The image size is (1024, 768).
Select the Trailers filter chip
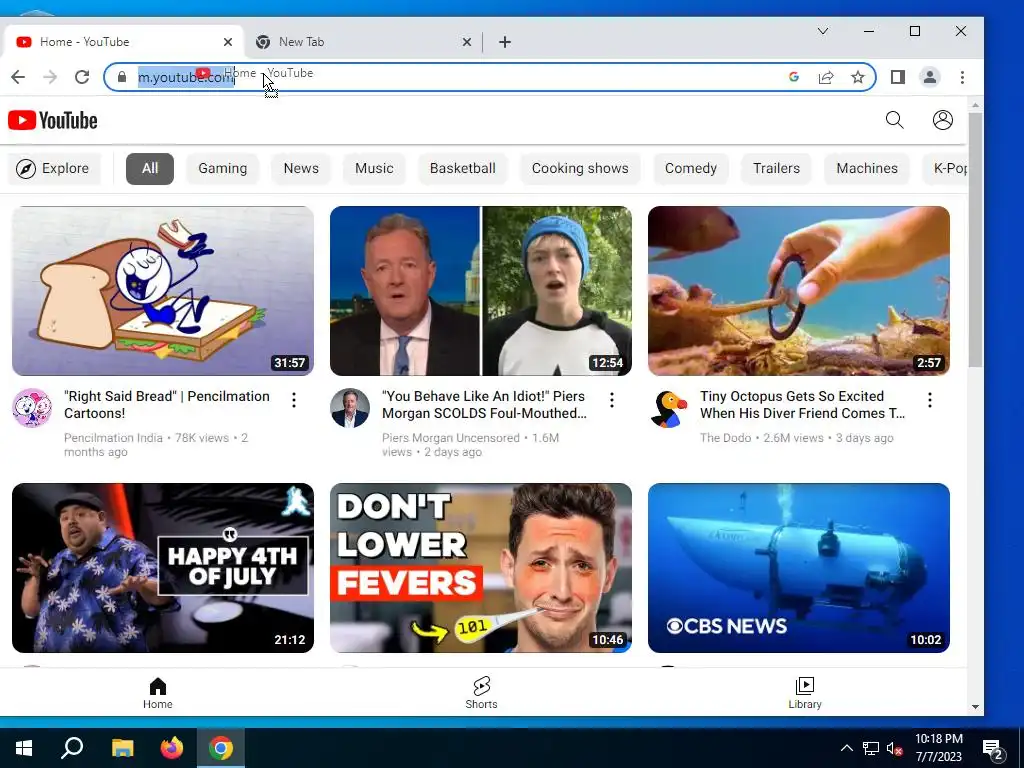point(776,168)
